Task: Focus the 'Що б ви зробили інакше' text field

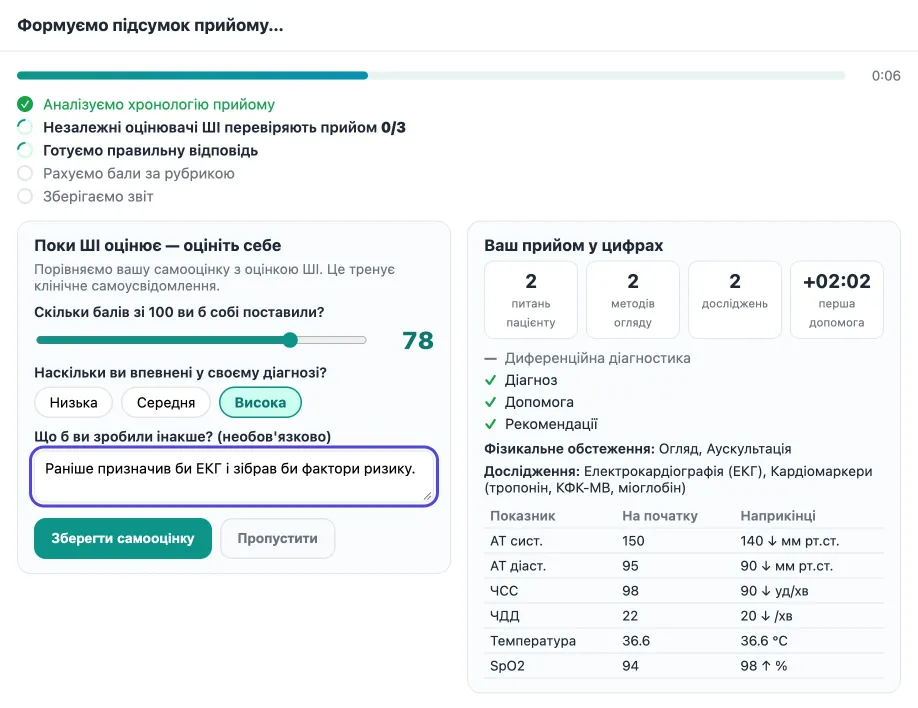Action: click(x=234, y=476)
